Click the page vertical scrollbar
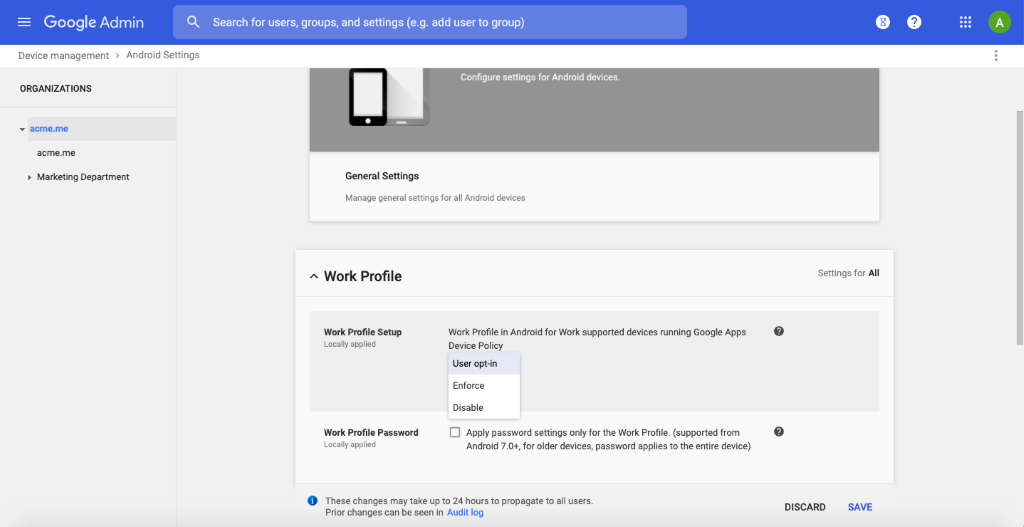The height and width of the screenshot is (527, 1024). (1019, 228)
